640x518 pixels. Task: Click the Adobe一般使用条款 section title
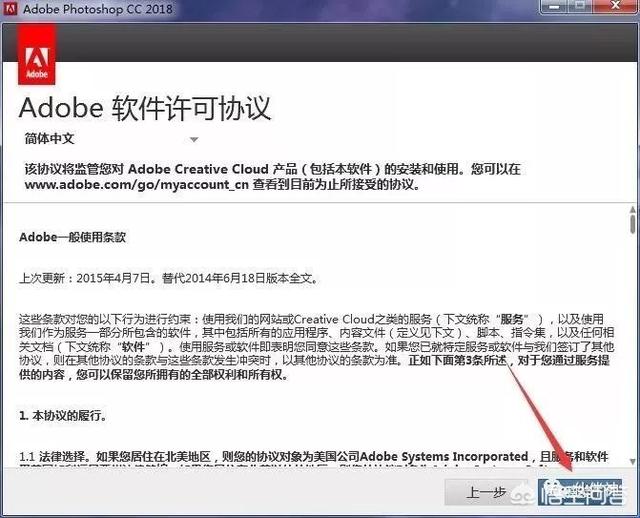click(x=73, y=237)
